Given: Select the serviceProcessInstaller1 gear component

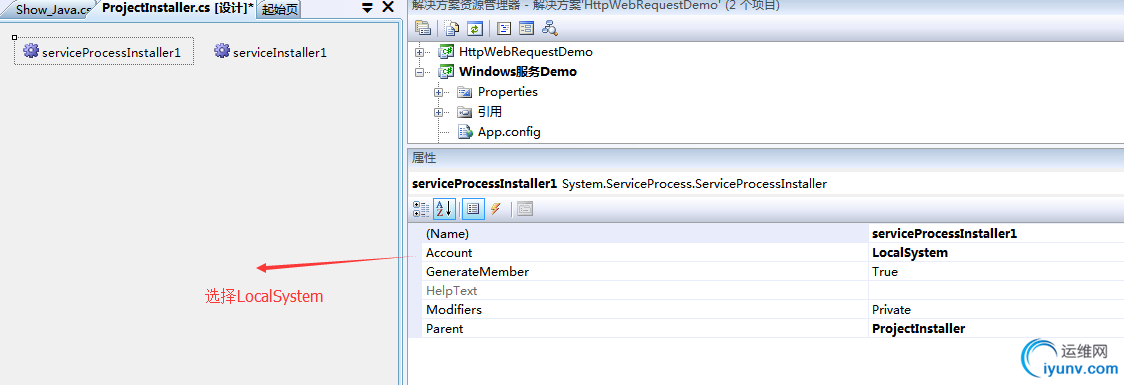Looking at the screenshot, I should pyautogui.click(x=103, y=52).
